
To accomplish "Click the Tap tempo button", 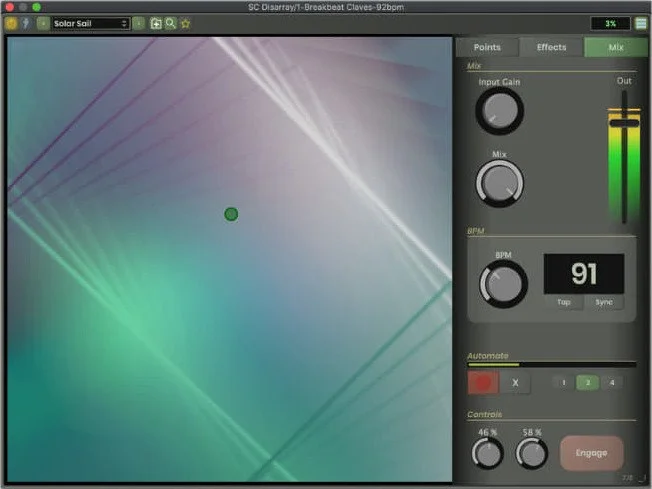I will 563,302.
